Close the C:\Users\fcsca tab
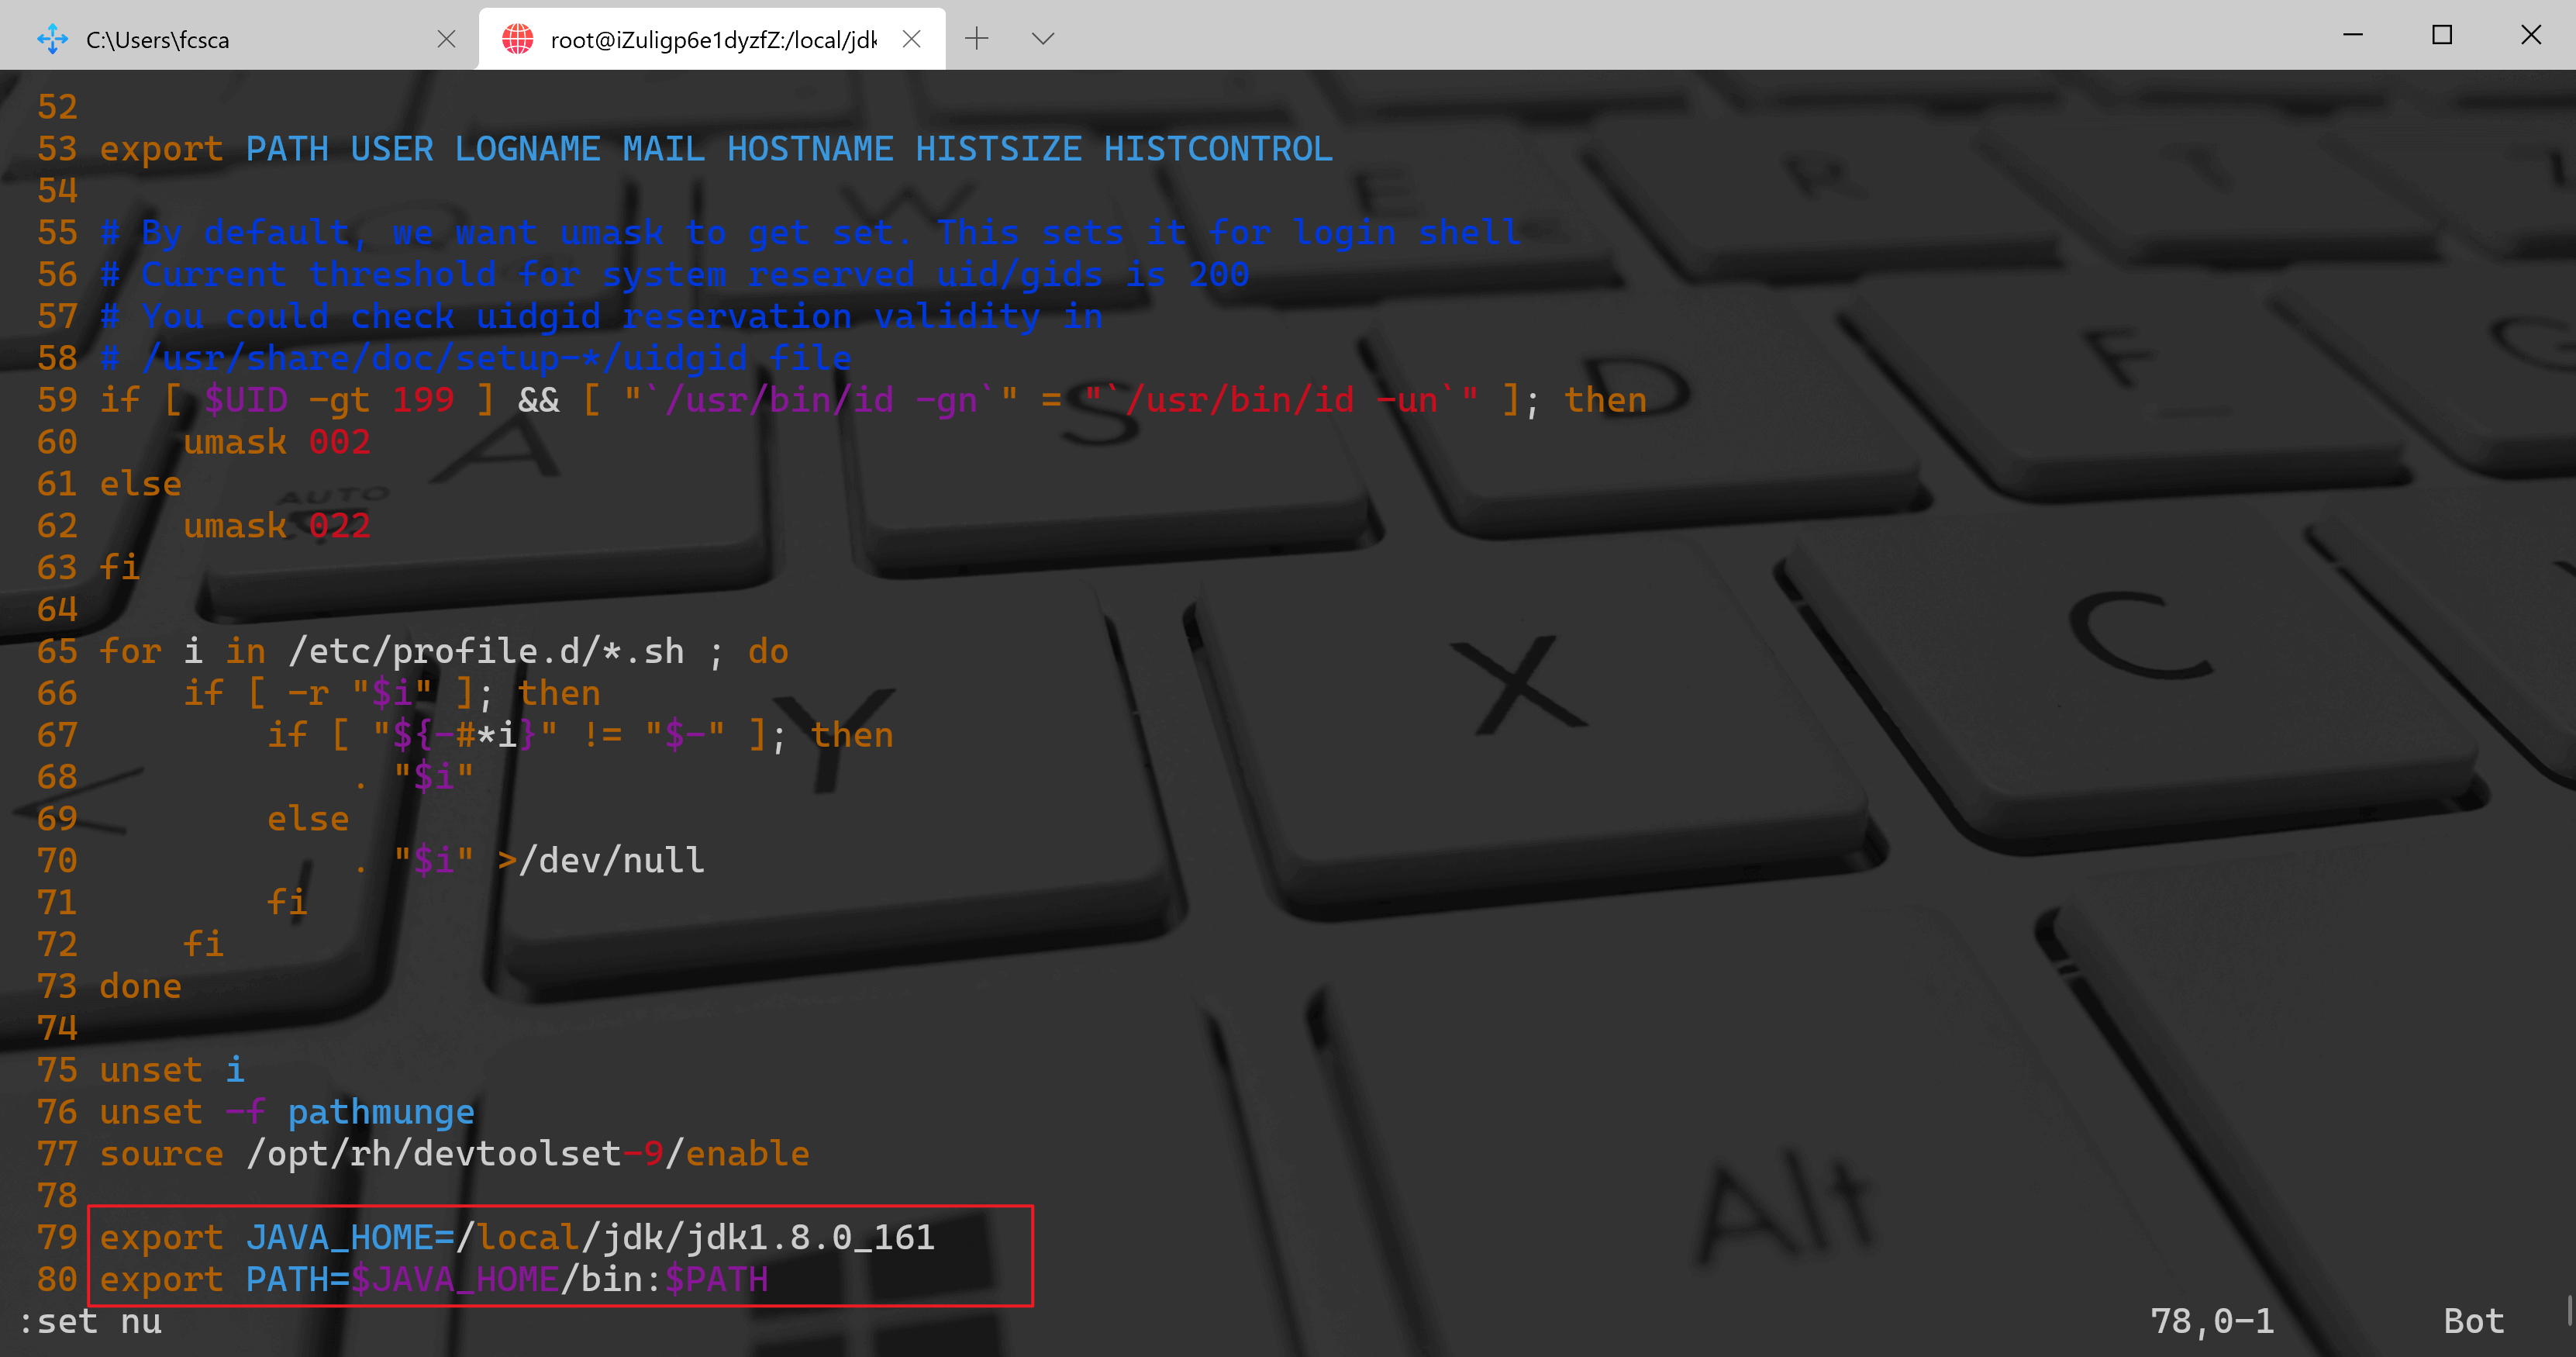Screen dimensions: 2576x1357 click(x=446, y=39)
